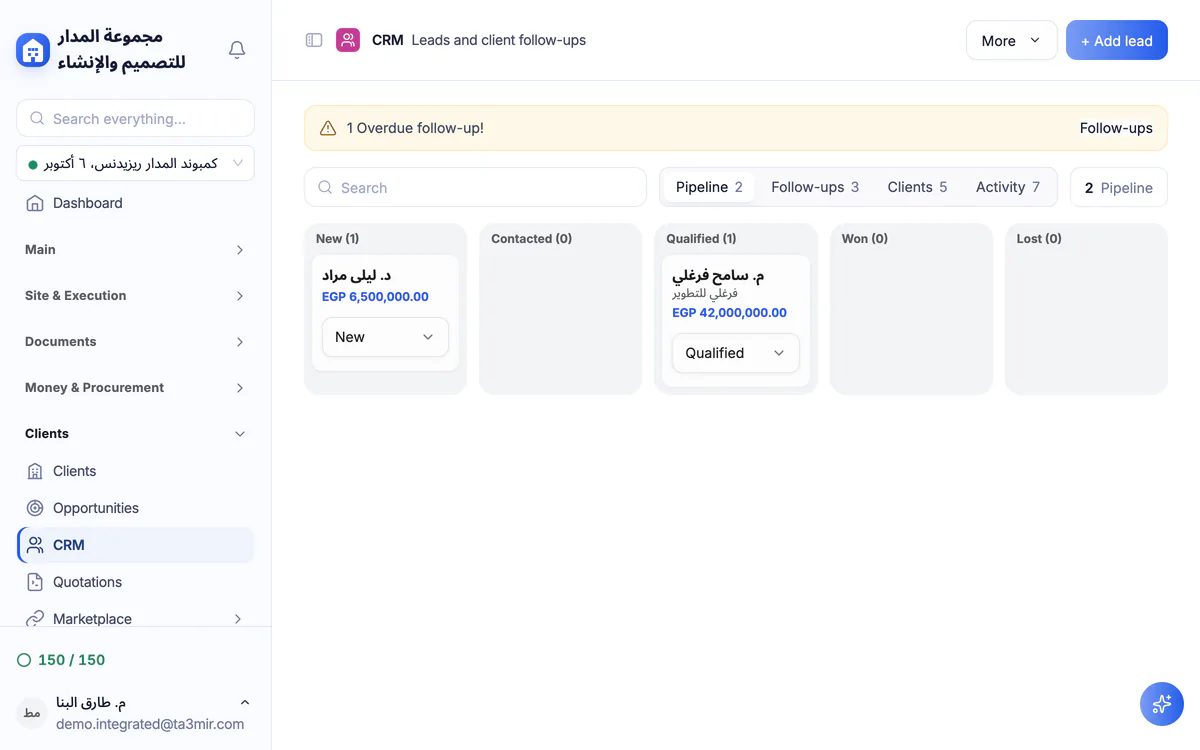Open the user account menu chevron
The width and height of the screenshot is (1200, 750).
point(245,702)
